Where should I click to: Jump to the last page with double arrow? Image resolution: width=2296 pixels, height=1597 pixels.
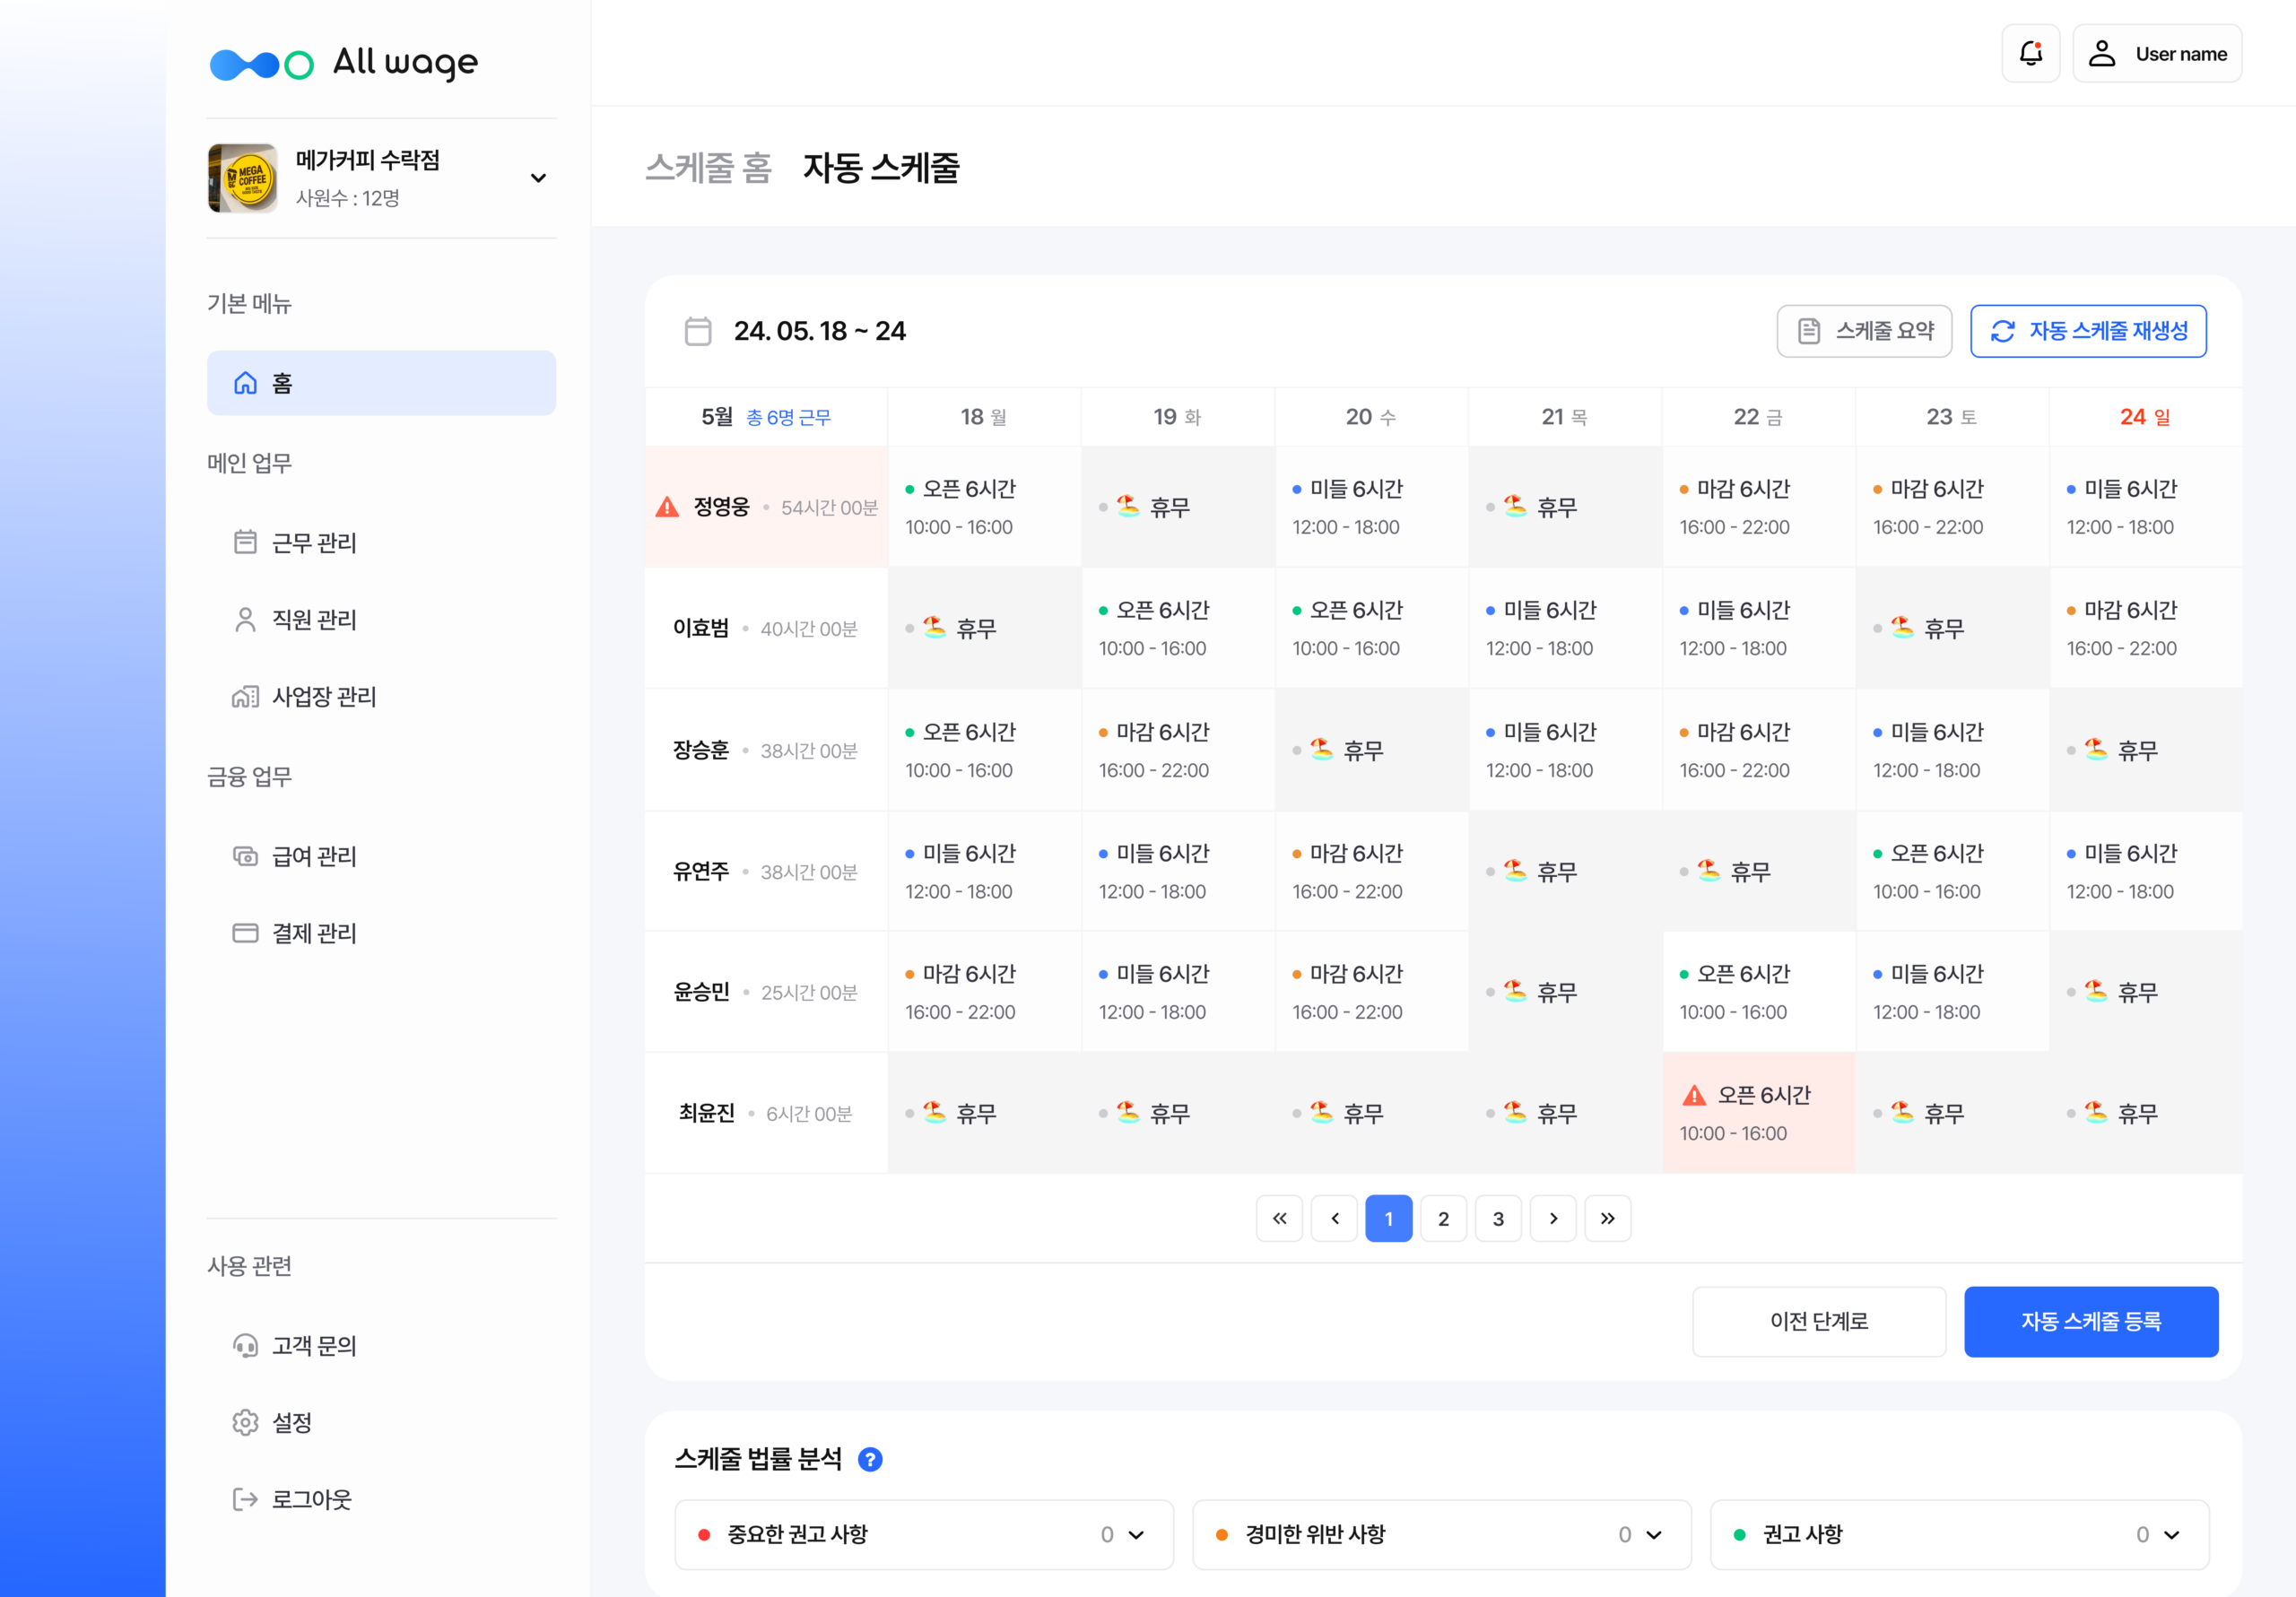point(1607,1218)
